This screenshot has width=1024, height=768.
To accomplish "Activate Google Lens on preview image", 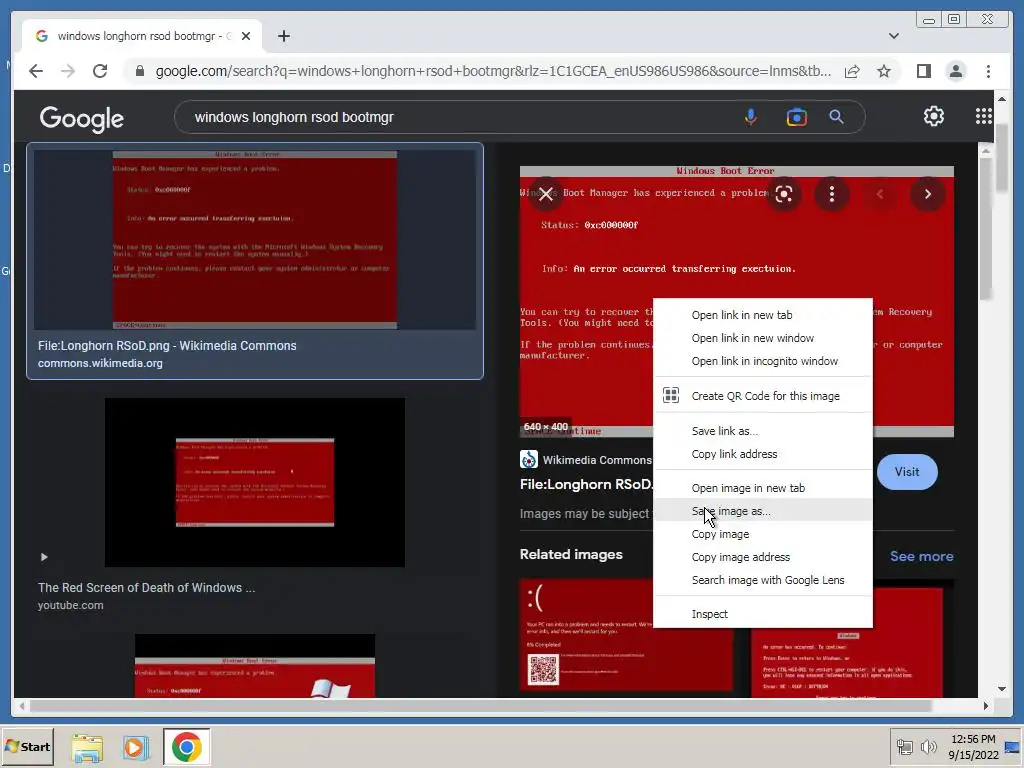I will (x=784, y=194).
